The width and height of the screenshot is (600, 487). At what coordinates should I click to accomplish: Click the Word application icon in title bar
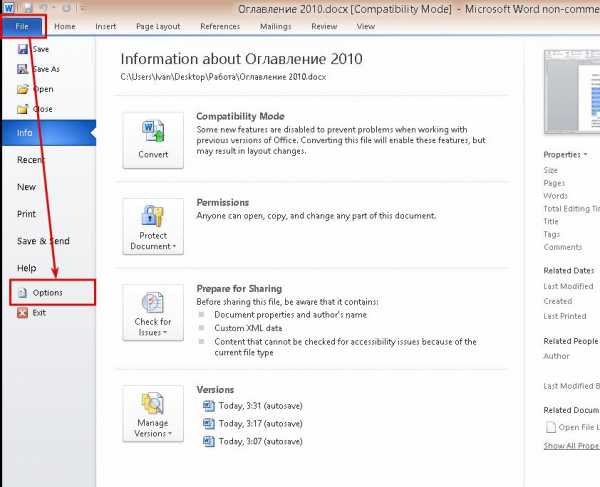[9, 7]
